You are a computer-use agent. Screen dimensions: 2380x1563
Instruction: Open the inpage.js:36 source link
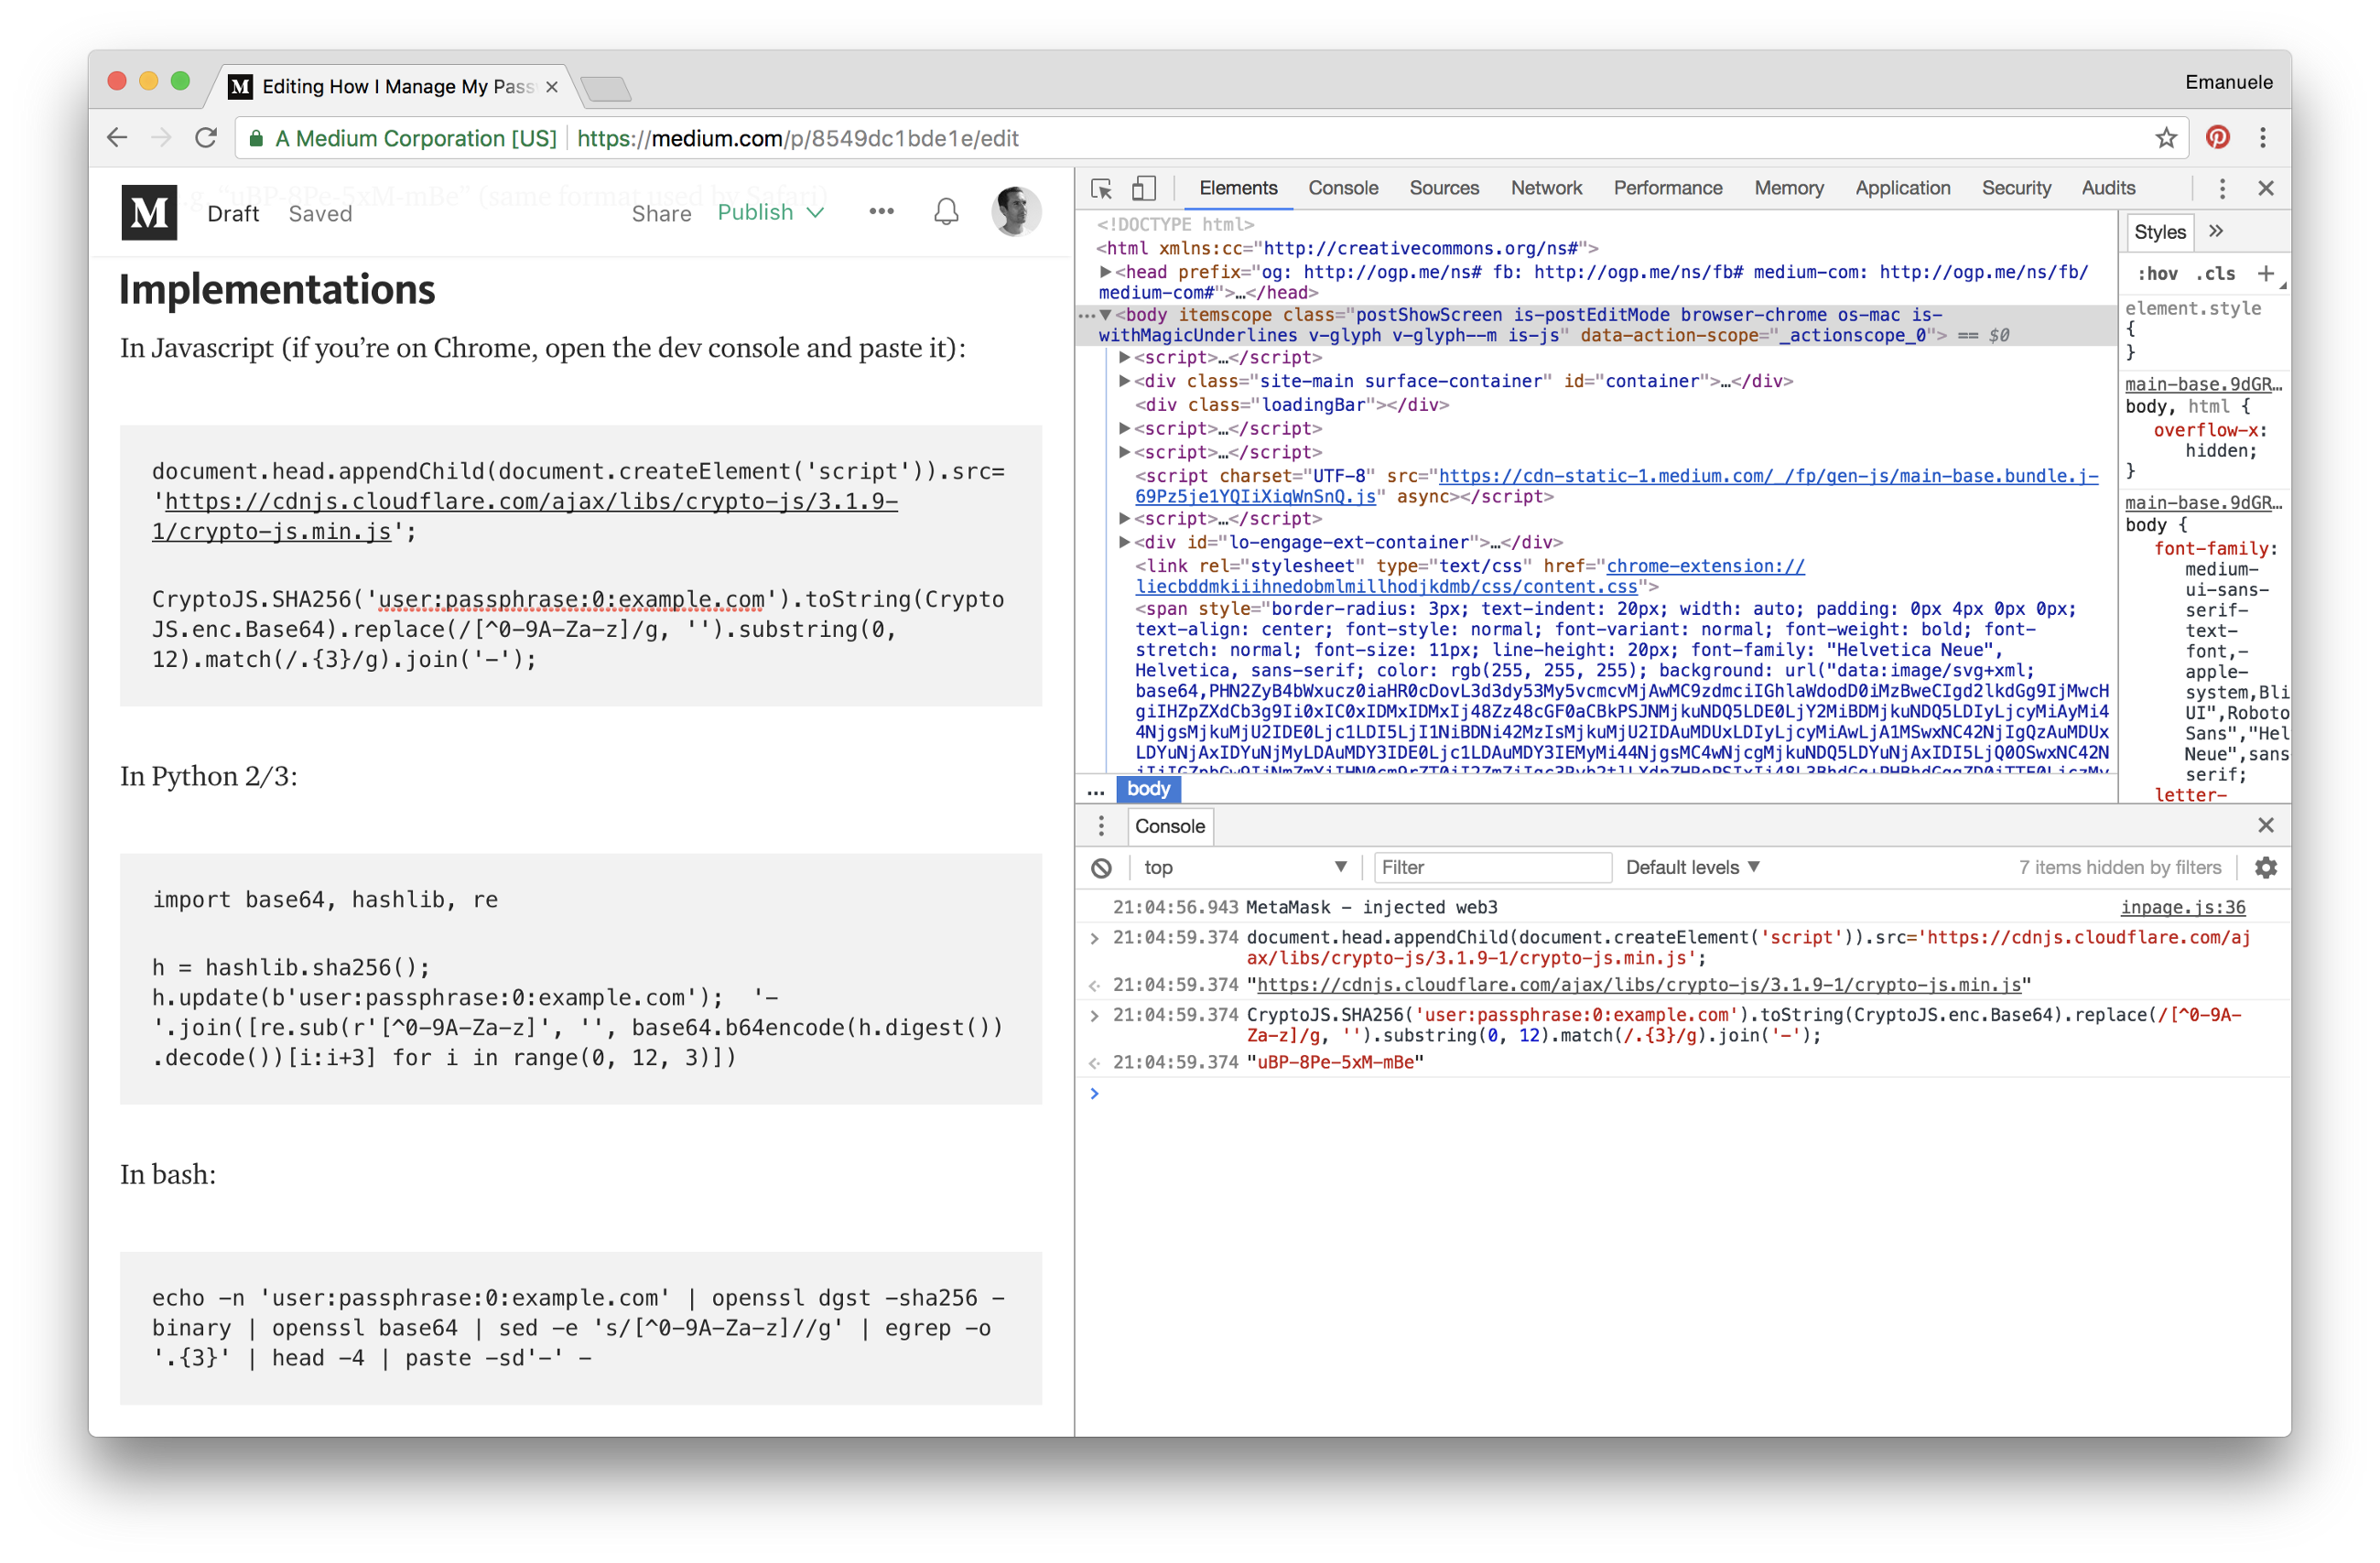[x=2182, y=907]
